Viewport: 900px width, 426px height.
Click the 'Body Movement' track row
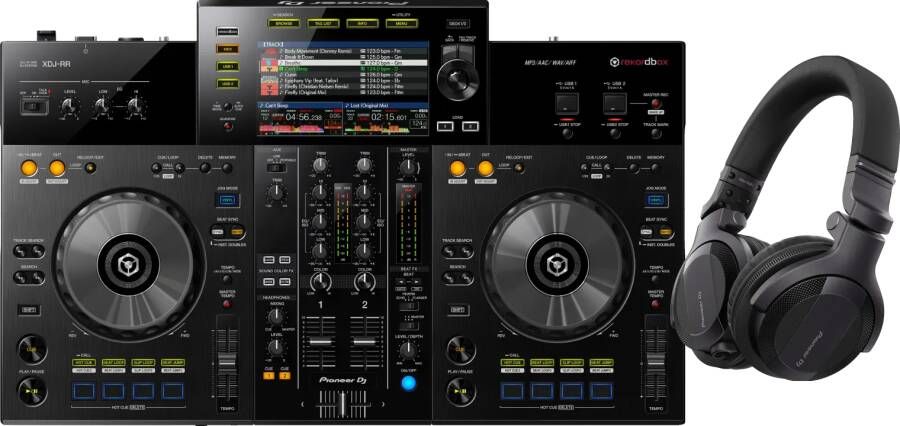tap(343, 51)
